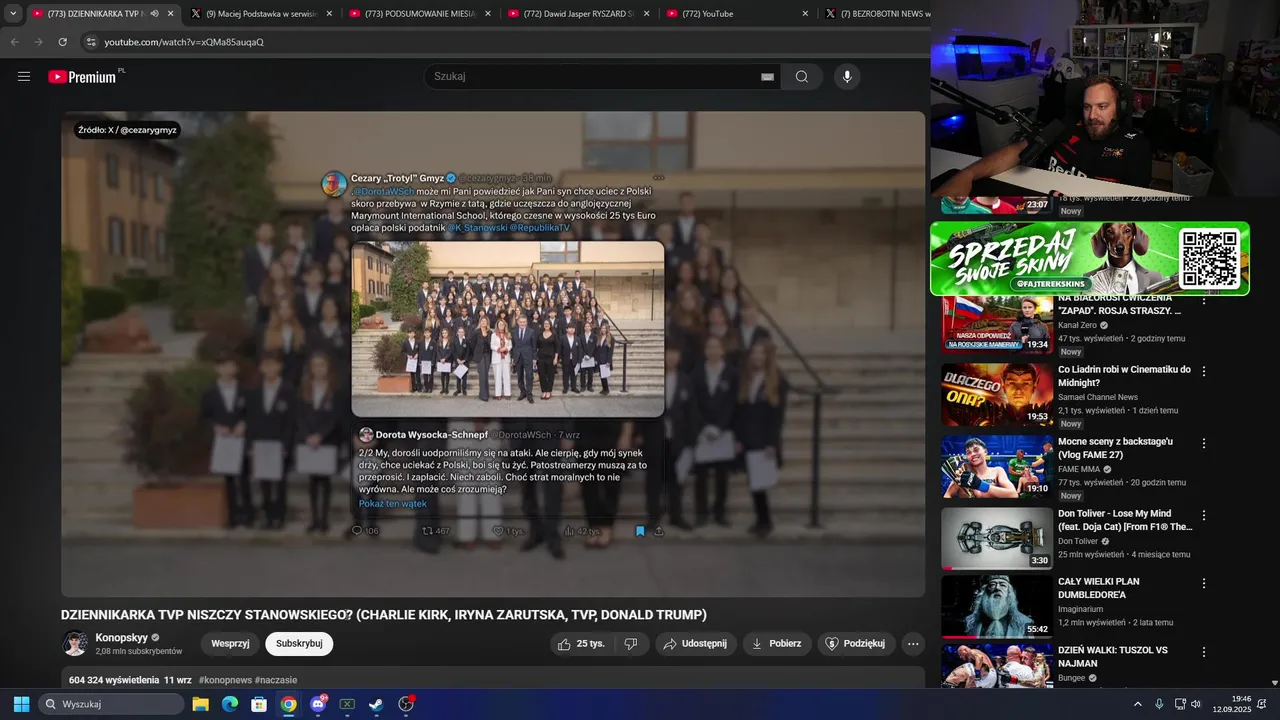The image size is (1280, 720).
Task: Open the Xbox Game Bar taskbar icon
Action: tap(347, 704)
